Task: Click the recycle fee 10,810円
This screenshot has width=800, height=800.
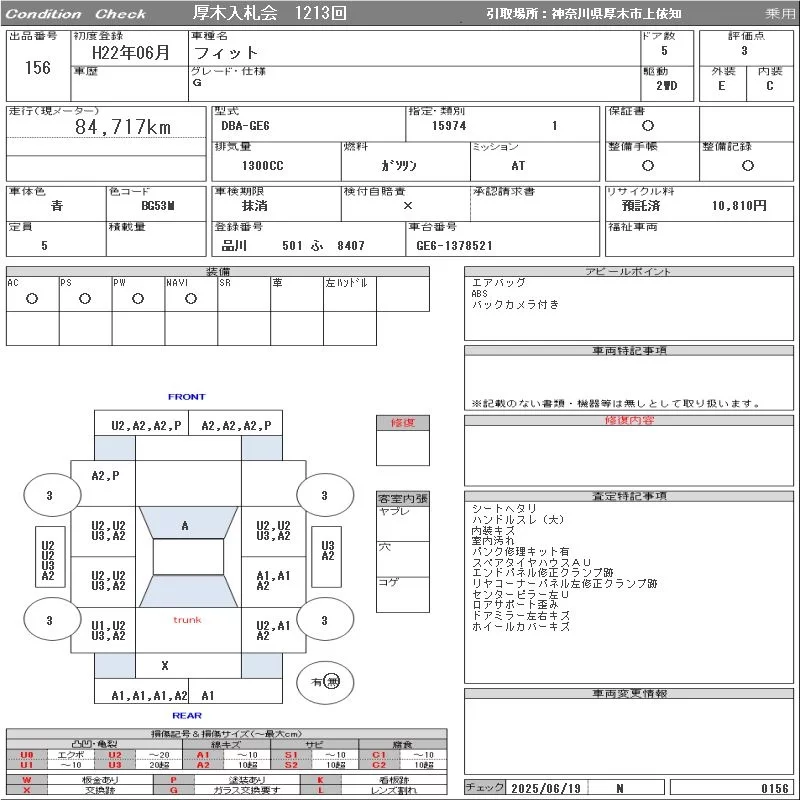Action: coord(739,206)
